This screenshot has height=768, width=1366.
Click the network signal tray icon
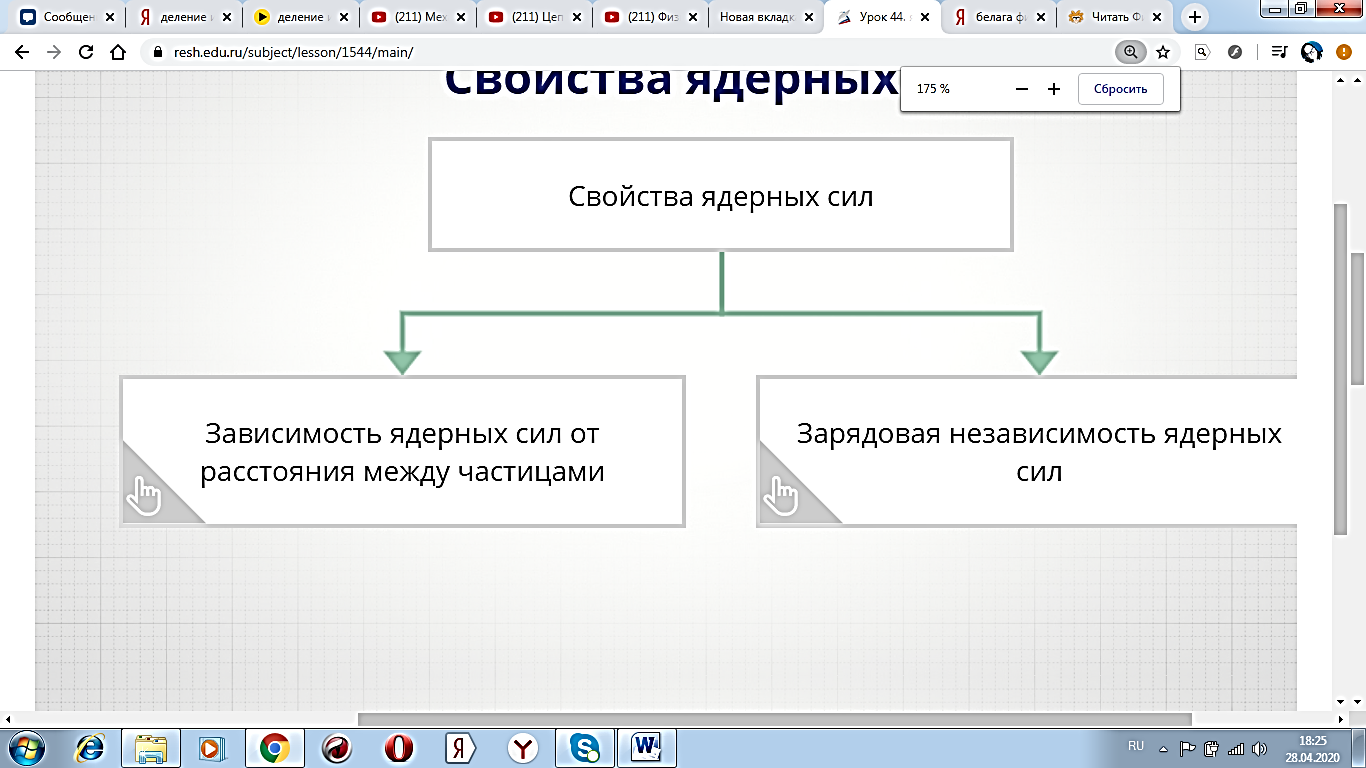click(x=1236, y=748)
